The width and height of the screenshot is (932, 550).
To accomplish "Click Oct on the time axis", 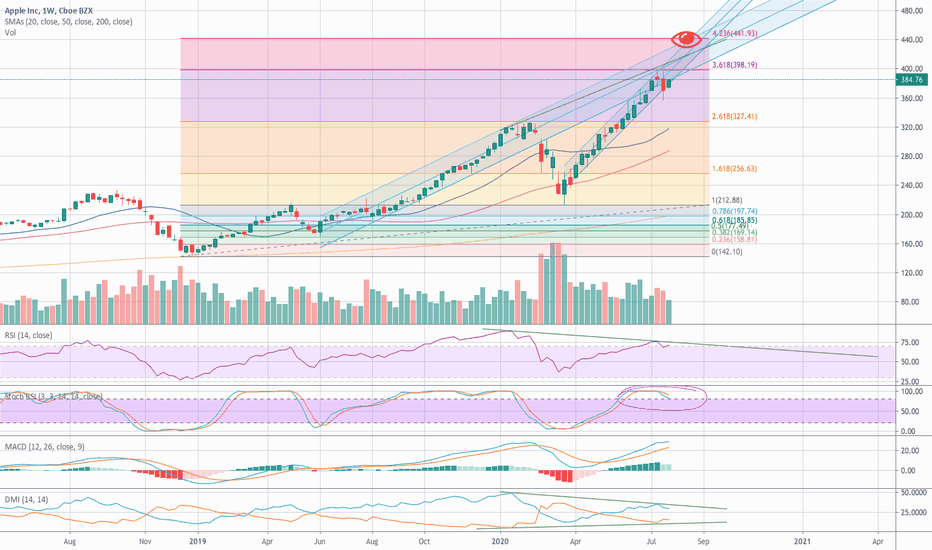I will point(424,542).
